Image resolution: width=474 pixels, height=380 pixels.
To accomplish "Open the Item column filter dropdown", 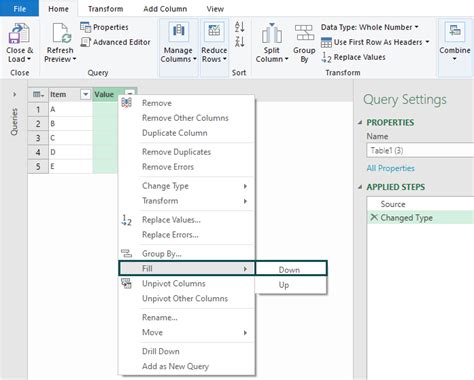I will click(x=85, y=95).
